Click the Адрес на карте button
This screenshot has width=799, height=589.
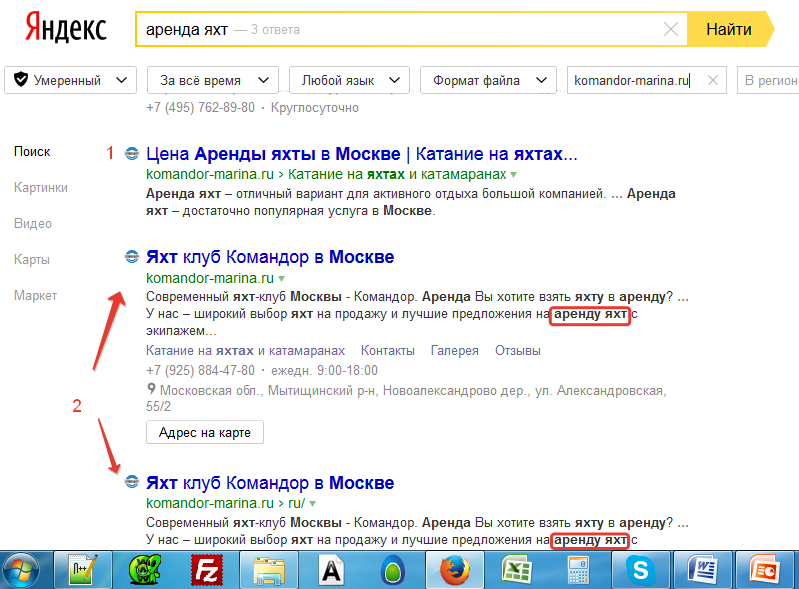pos(205,432)
